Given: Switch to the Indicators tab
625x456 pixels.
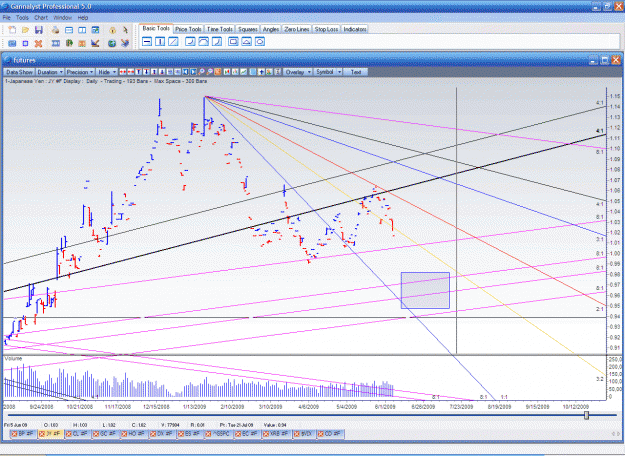Looking at the screenshot, I should tap(354, 29).
